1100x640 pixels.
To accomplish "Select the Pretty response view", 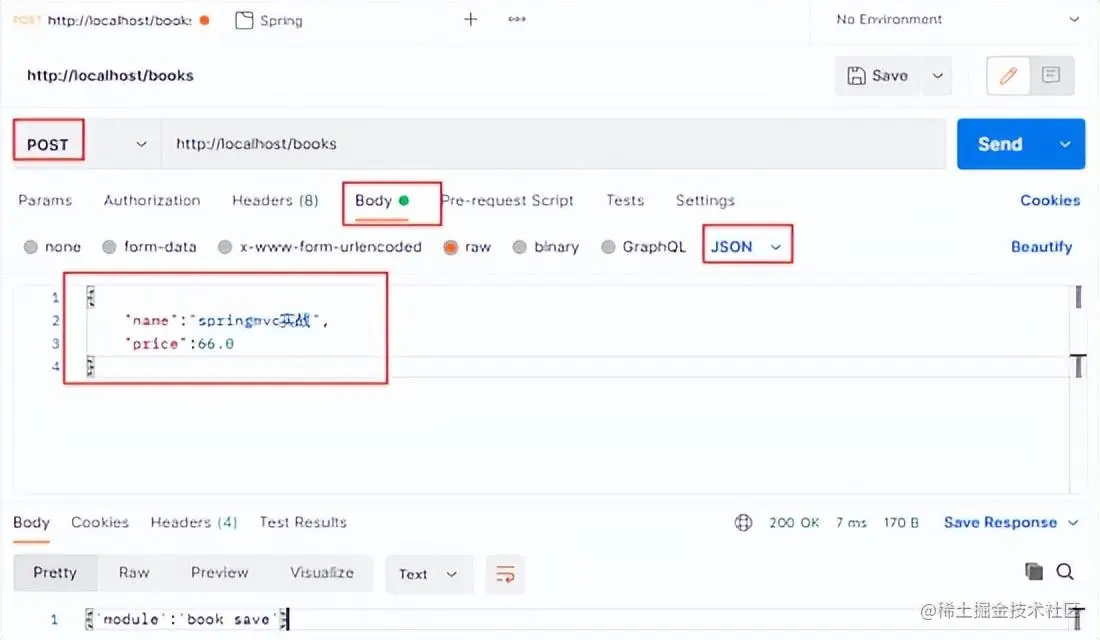I will pyautogui.click(x=55, y=573).
